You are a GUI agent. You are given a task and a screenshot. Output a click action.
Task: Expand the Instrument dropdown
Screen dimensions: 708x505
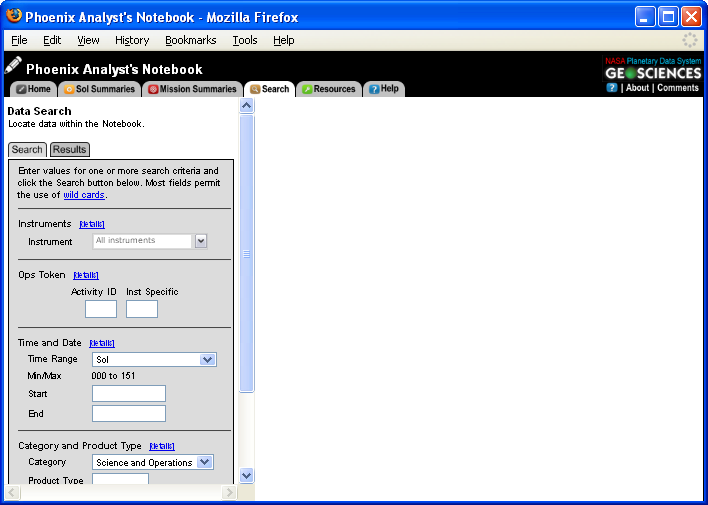pyautogui.click(x=201, y=241)
